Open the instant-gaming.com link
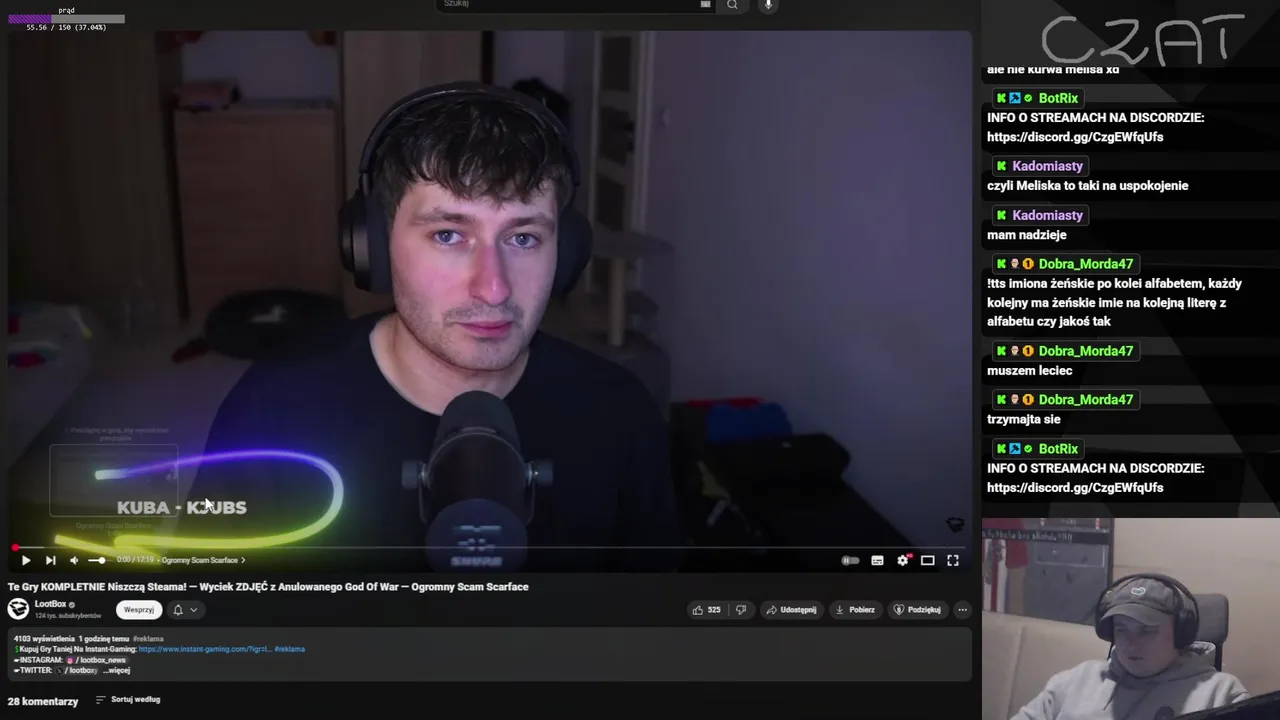 click(205, 649)
